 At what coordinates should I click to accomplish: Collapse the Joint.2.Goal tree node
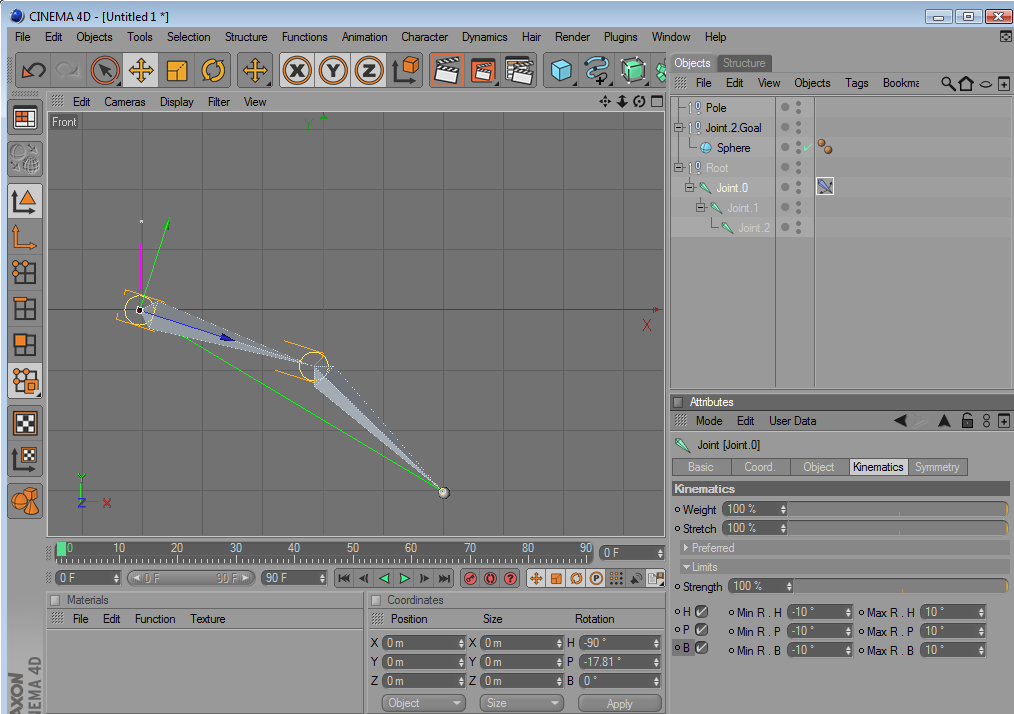click(678, 127)
